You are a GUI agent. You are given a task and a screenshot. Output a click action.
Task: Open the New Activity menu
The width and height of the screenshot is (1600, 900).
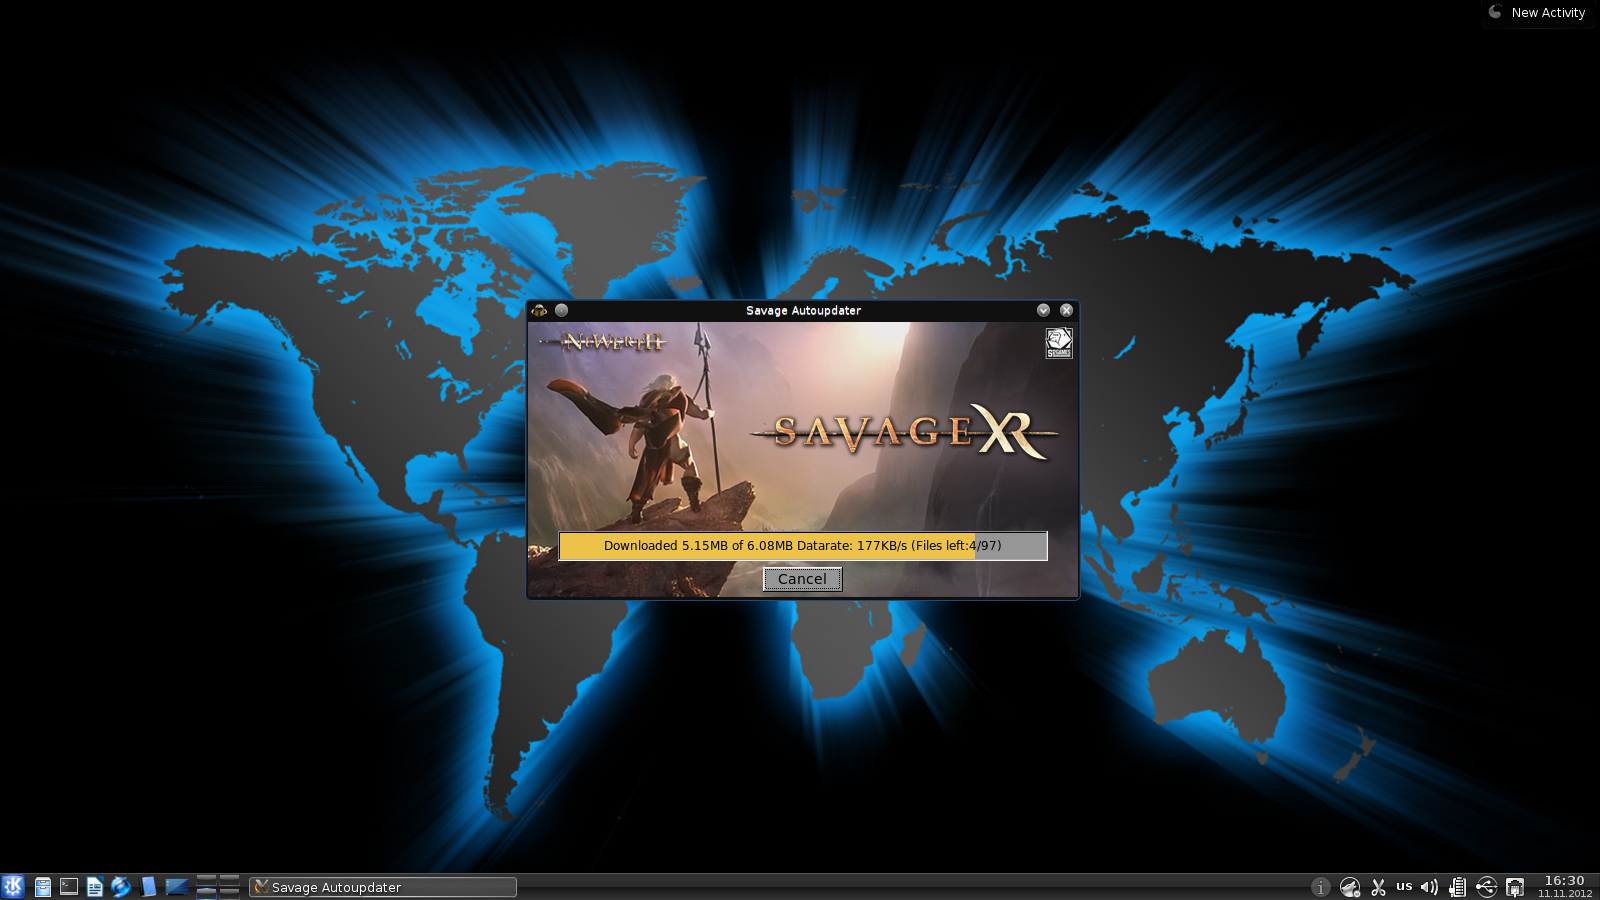(x=1538, y=13)
